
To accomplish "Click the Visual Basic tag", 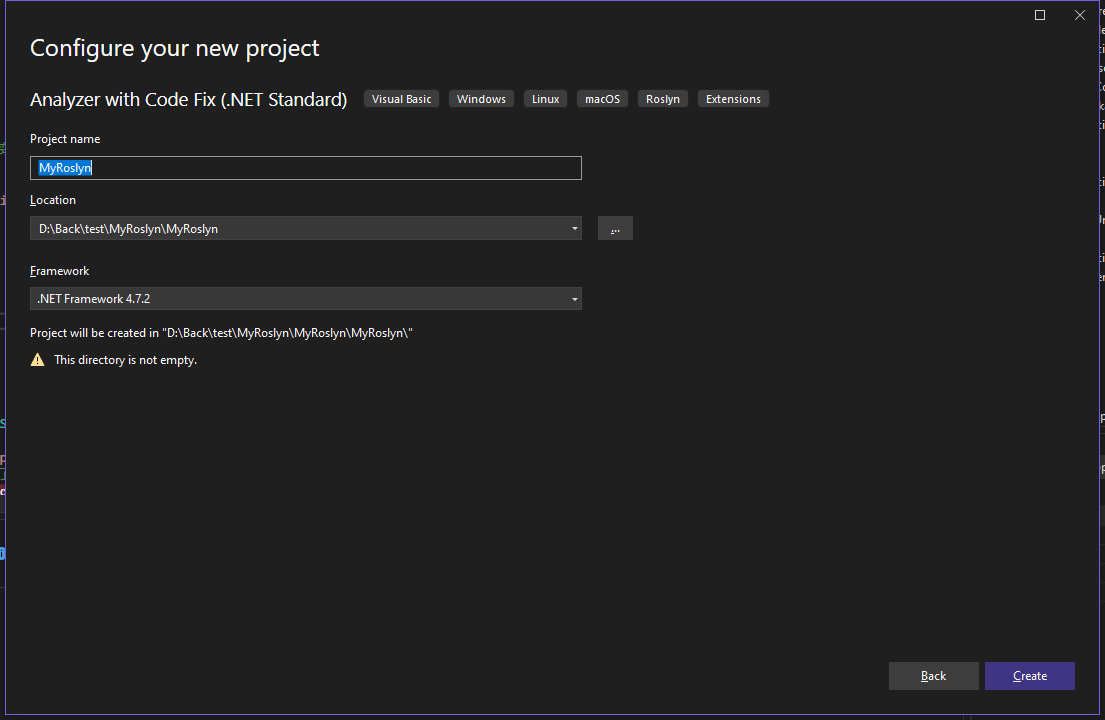I will tap(401, 99).
